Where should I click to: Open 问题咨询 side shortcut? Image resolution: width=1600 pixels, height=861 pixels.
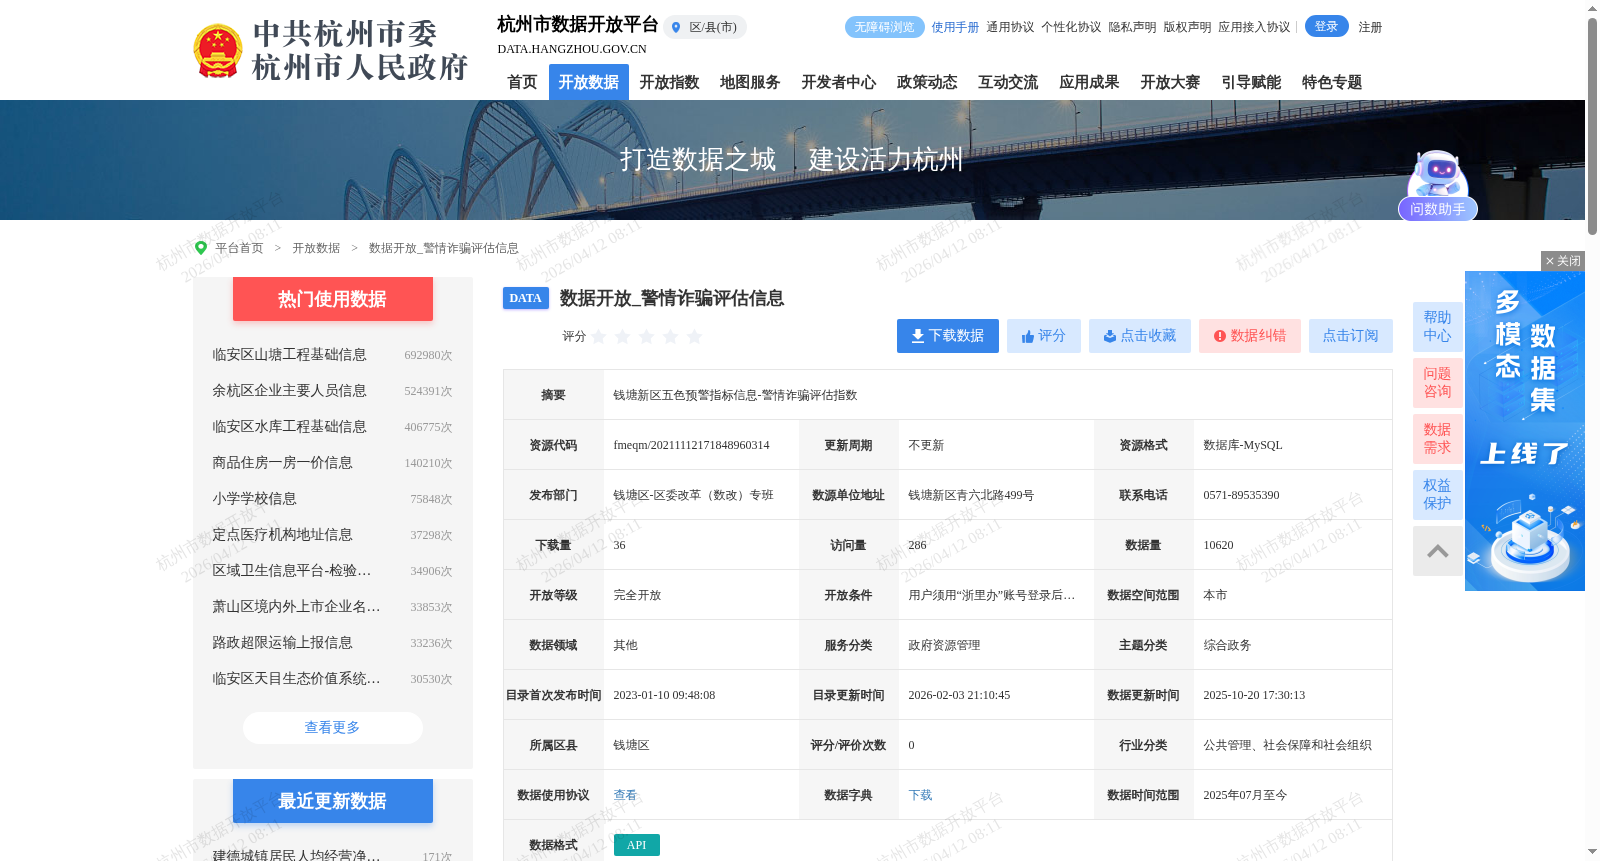point(1438,383)
